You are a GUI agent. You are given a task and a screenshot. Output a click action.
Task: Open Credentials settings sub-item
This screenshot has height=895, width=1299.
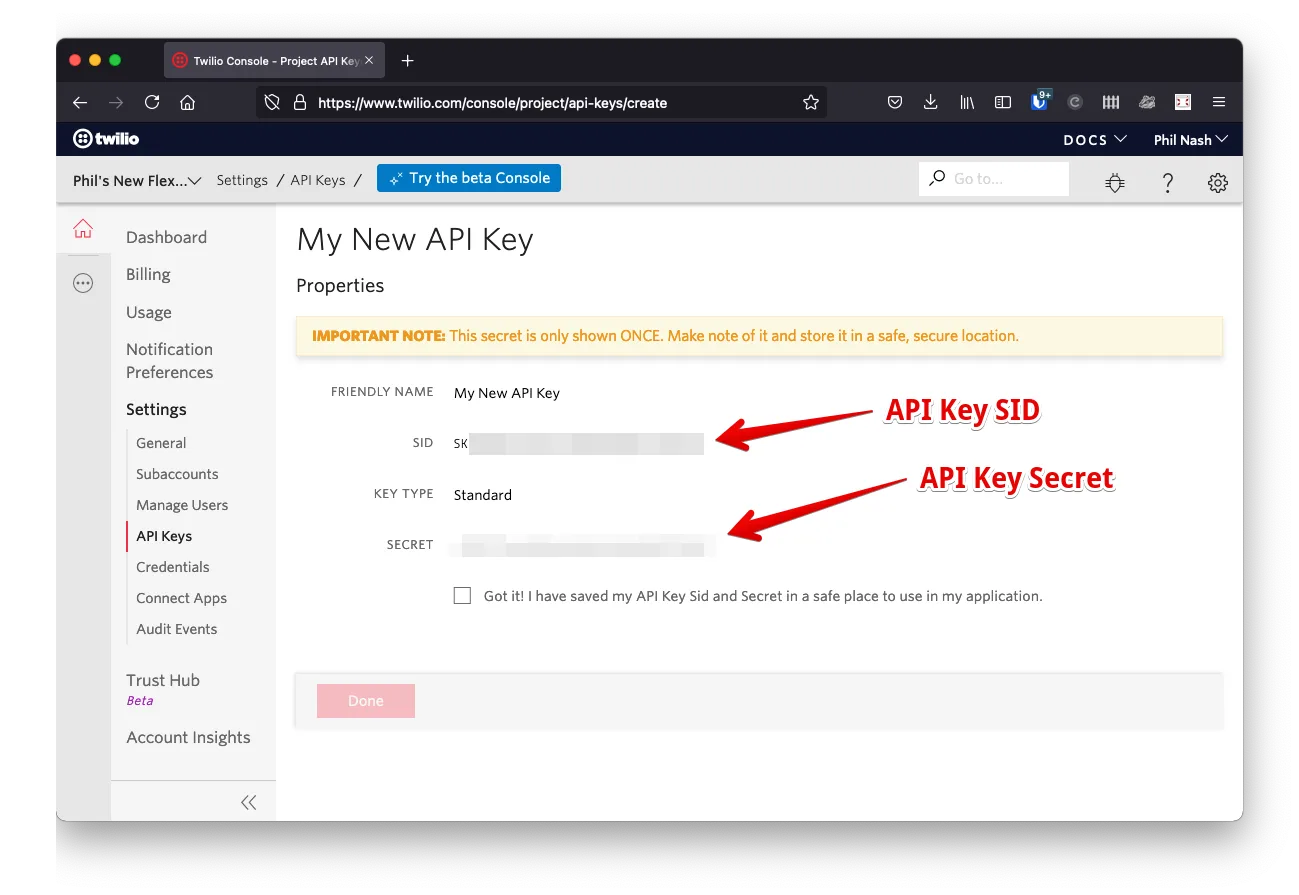pyautogui.click(x=173, y=567)
